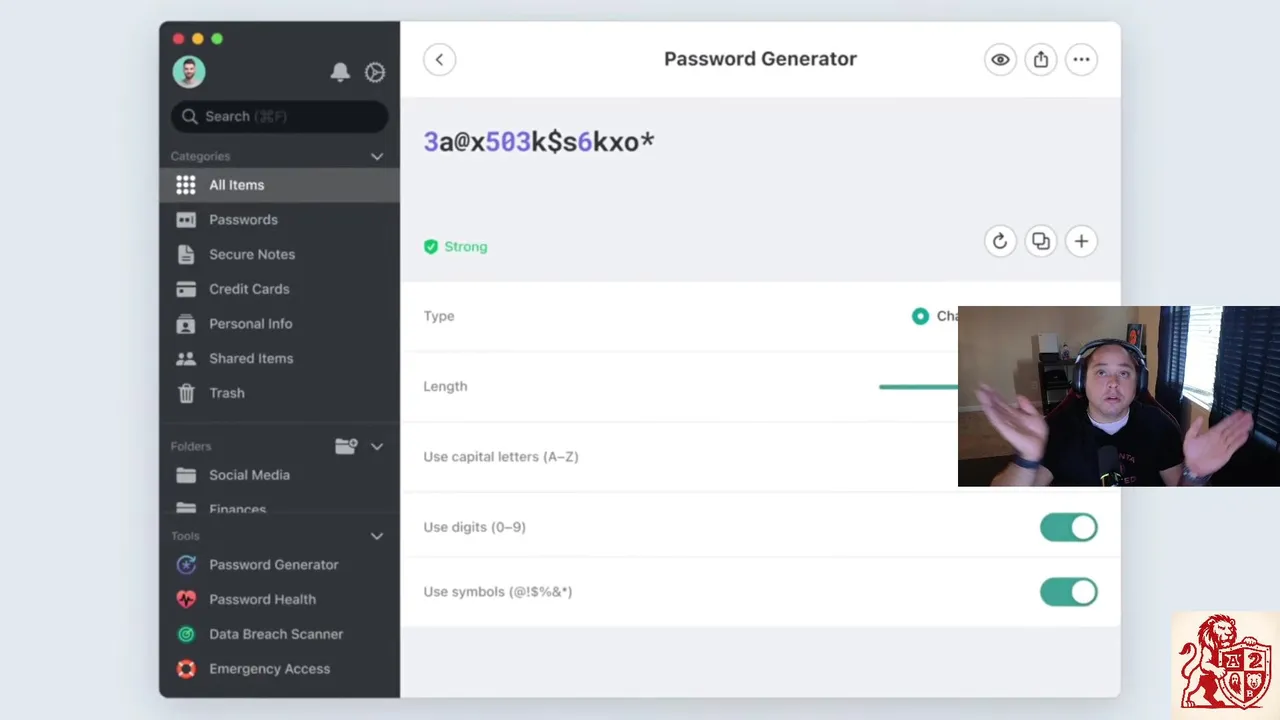Open Password Health in sidebar
This screenshot has width=1280, height=720.
pyautogui.click(x=262, y=599)
